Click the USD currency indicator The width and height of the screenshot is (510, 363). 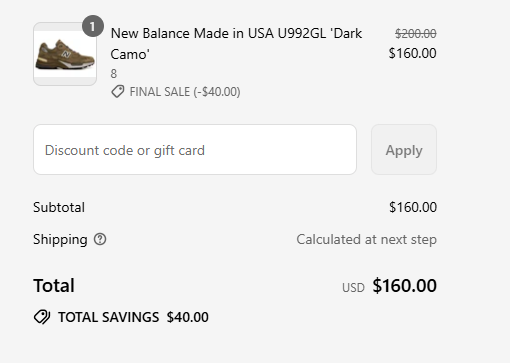(353, 288)
